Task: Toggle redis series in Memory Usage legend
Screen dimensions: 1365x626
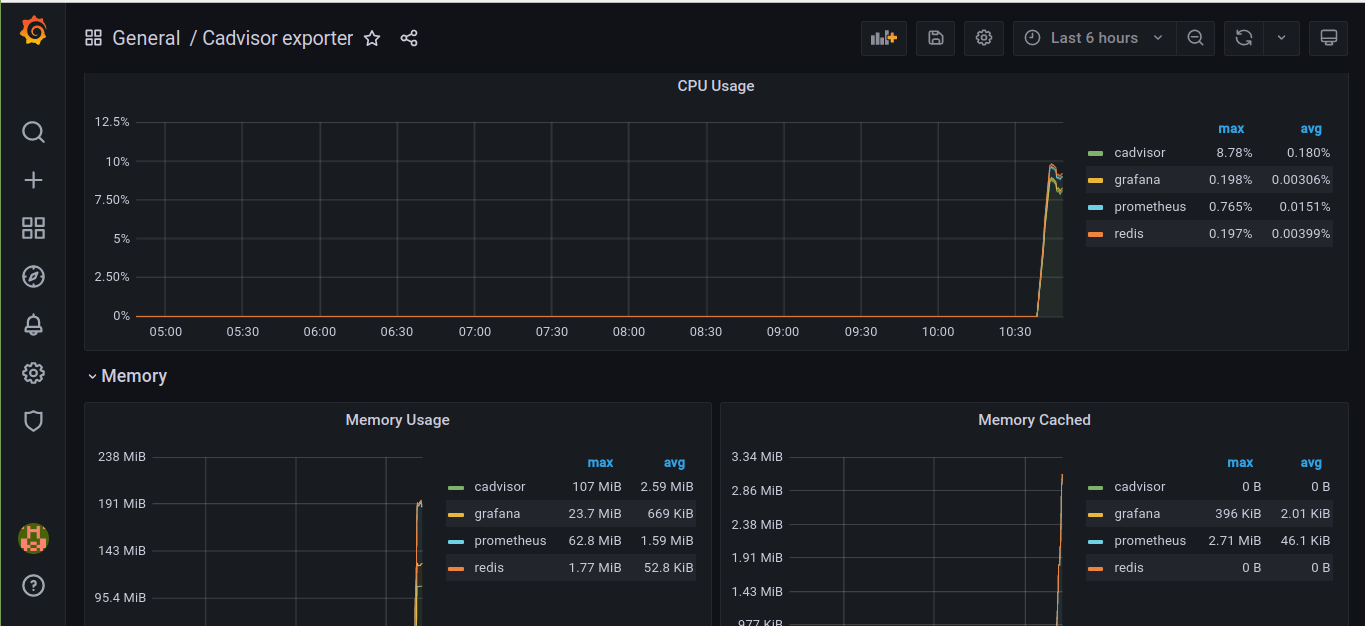Action: [489, 568]
